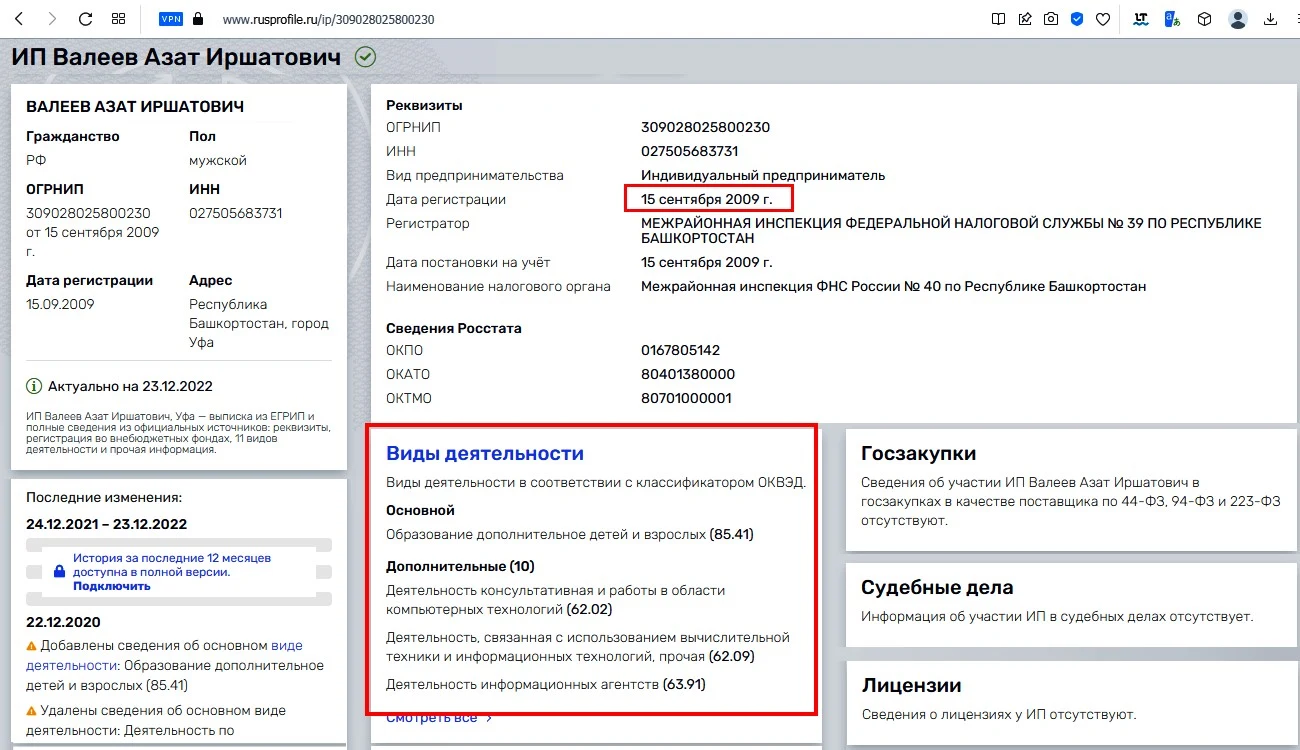The width and height of the screenshot is (1300, 750).
Task: Click the VPN badge in address bar
Action: tap(170, 19)
